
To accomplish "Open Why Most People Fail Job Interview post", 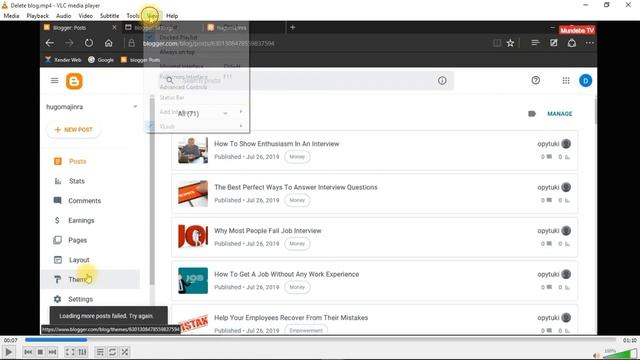I will 268,231.
